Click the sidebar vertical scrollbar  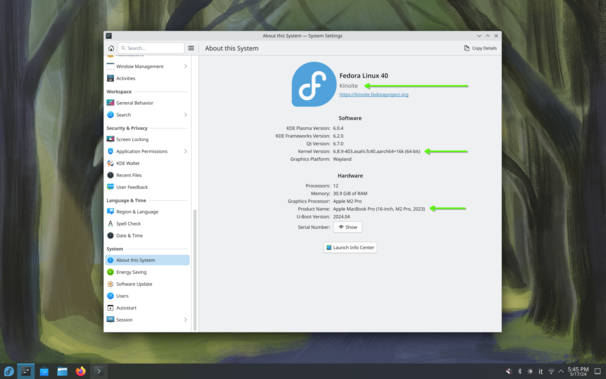click(195, 270)
